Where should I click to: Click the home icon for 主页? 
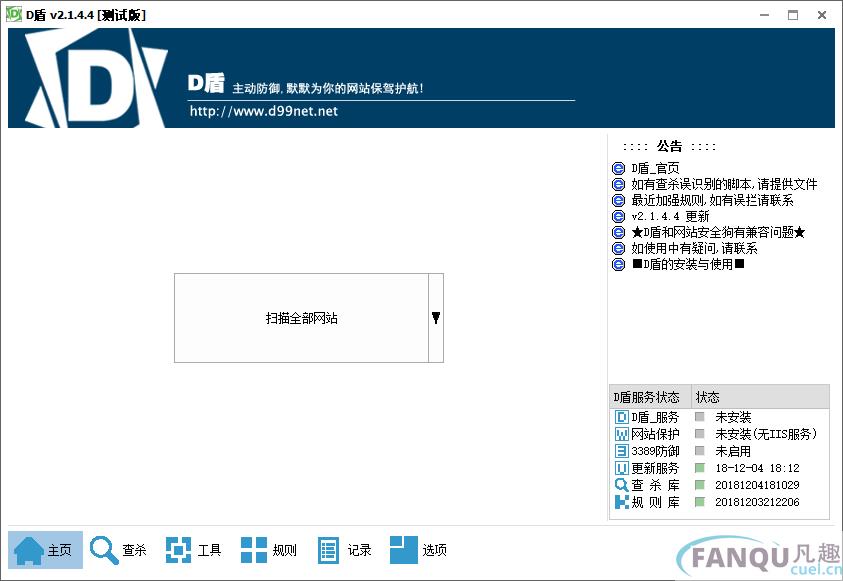[28, 550]
